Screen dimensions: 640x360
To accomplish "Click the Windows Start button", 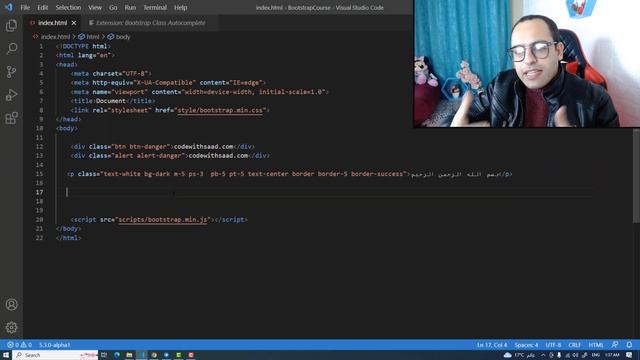I will pos(6,355).
